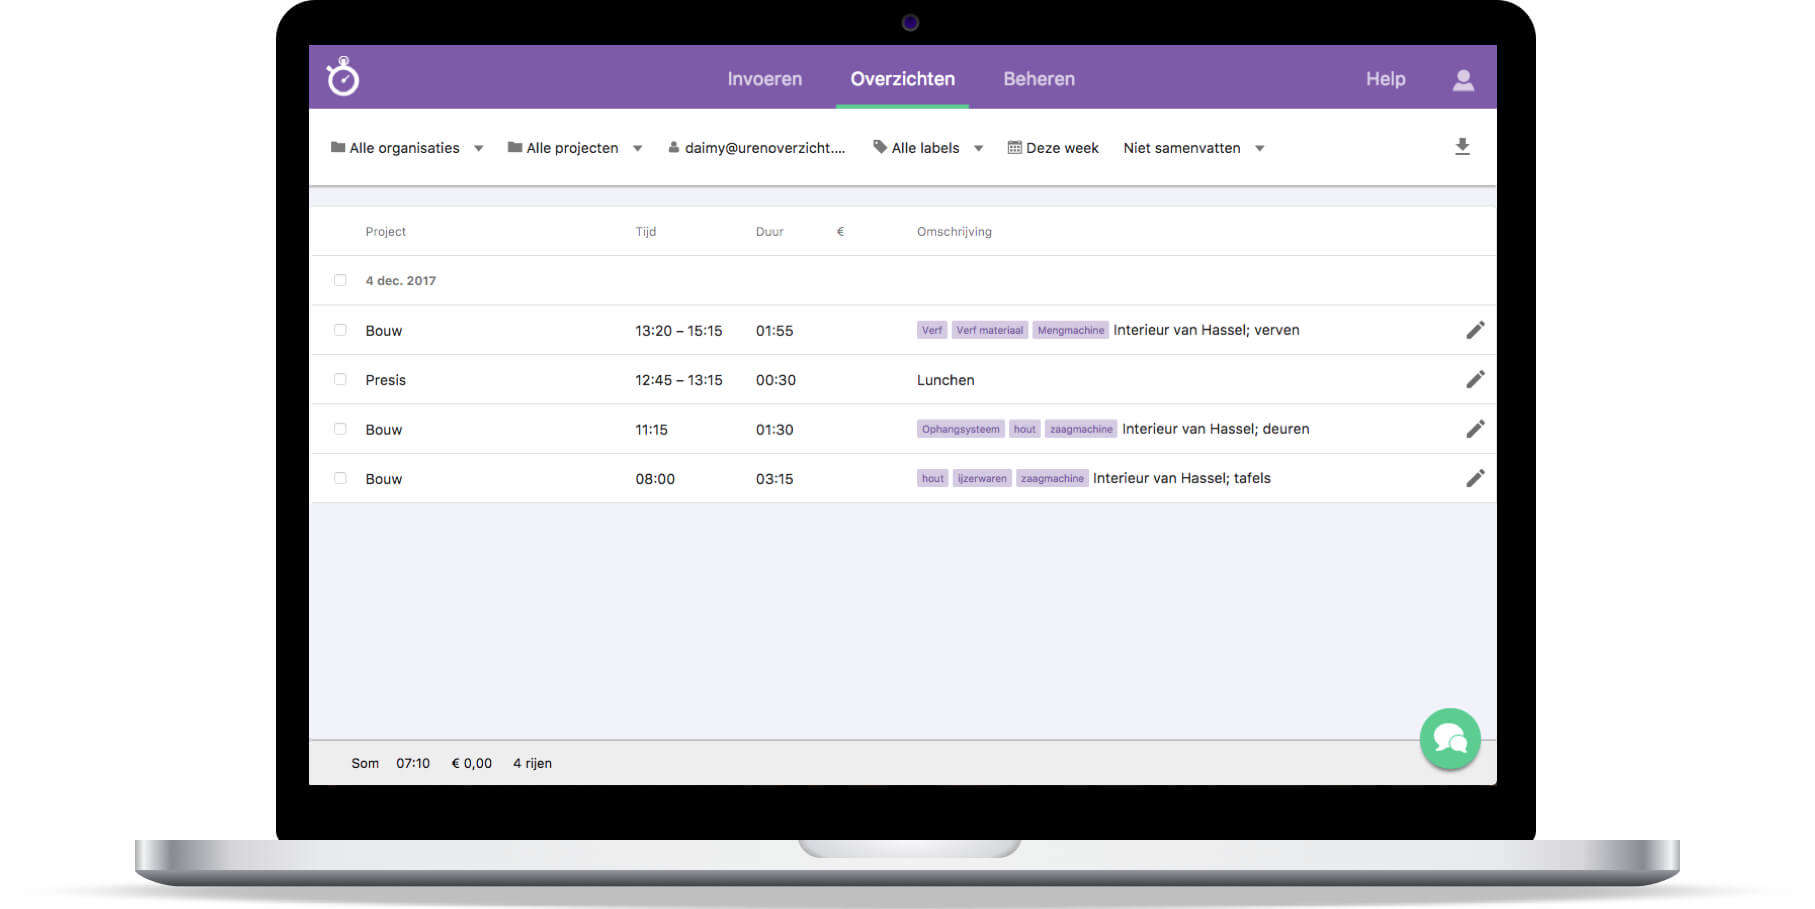Click the tag icon beside Alle labels

(x=880, y=147)
